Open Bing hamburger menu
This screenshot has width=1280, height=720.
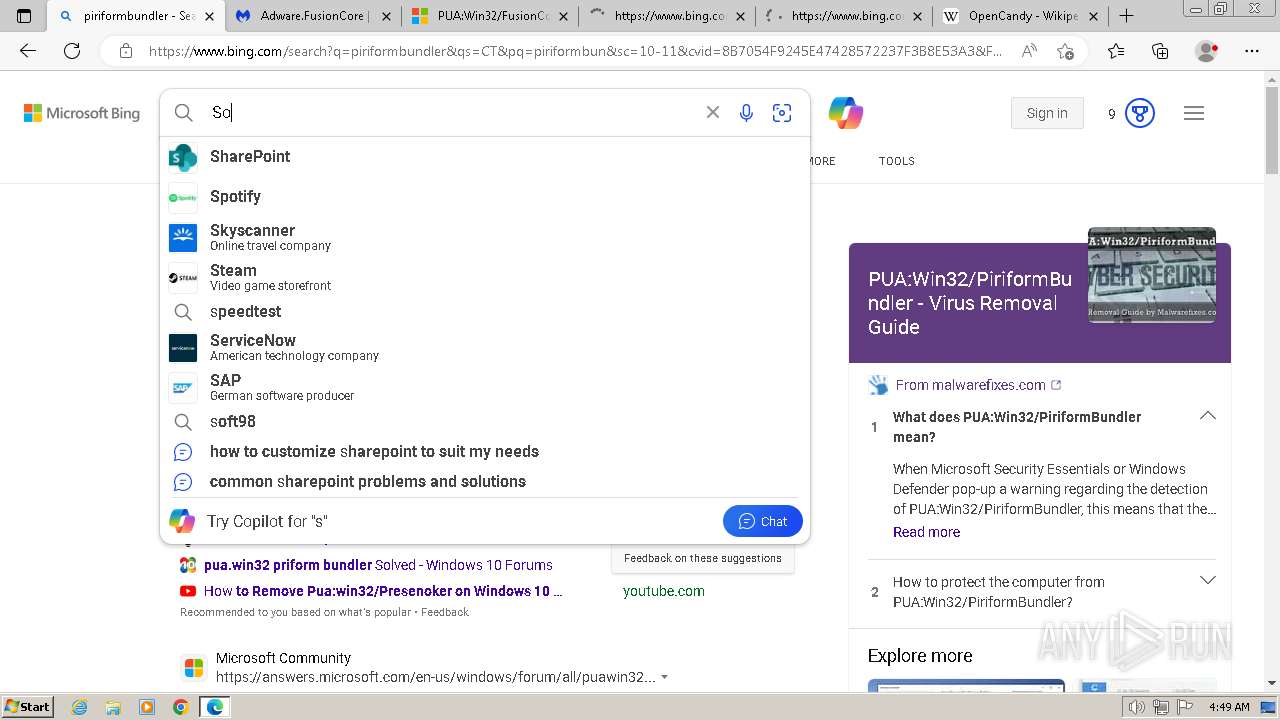(1194, 113)
